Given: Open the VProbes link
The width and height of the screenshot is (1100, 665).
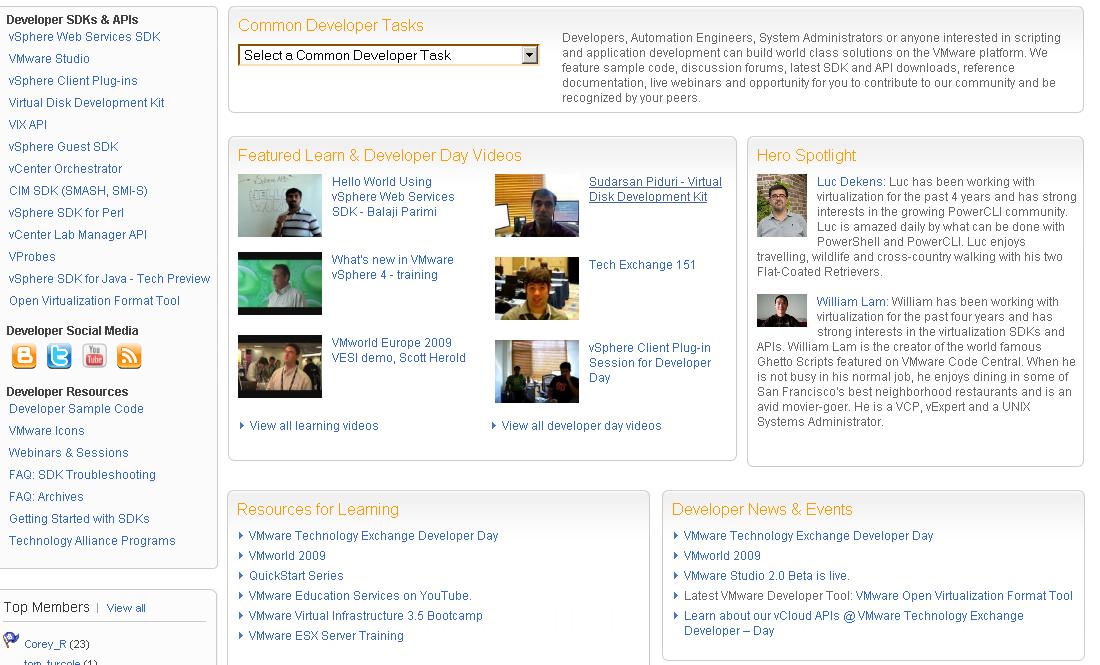Looking at the screenshot, I should coord(32,257).
